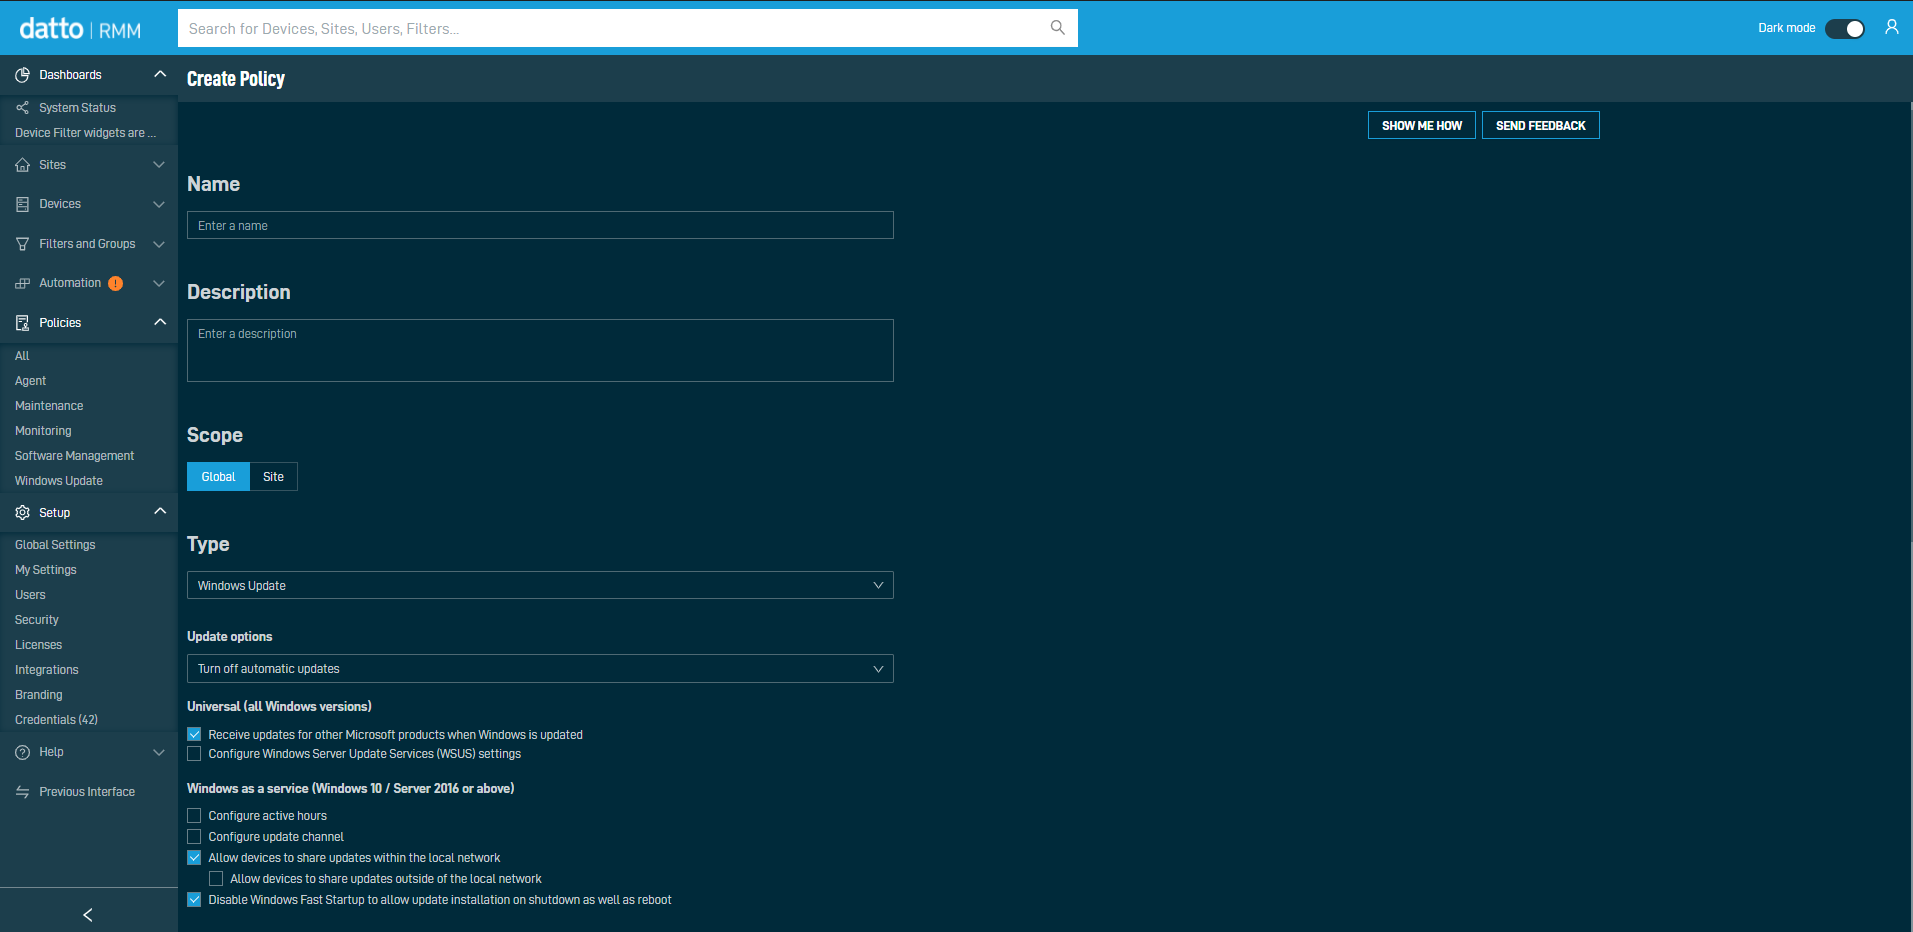Uncheck Receive updates for other Microsoft products

(194, 734)
